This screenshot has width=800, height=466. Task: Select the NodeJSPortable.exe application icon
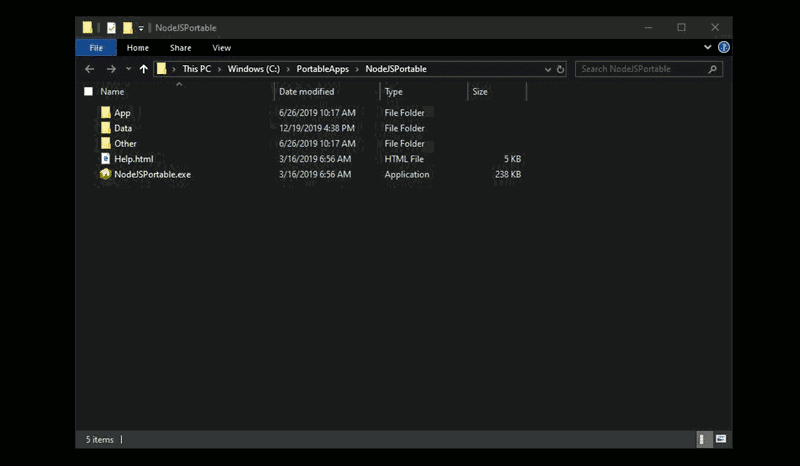105,174
